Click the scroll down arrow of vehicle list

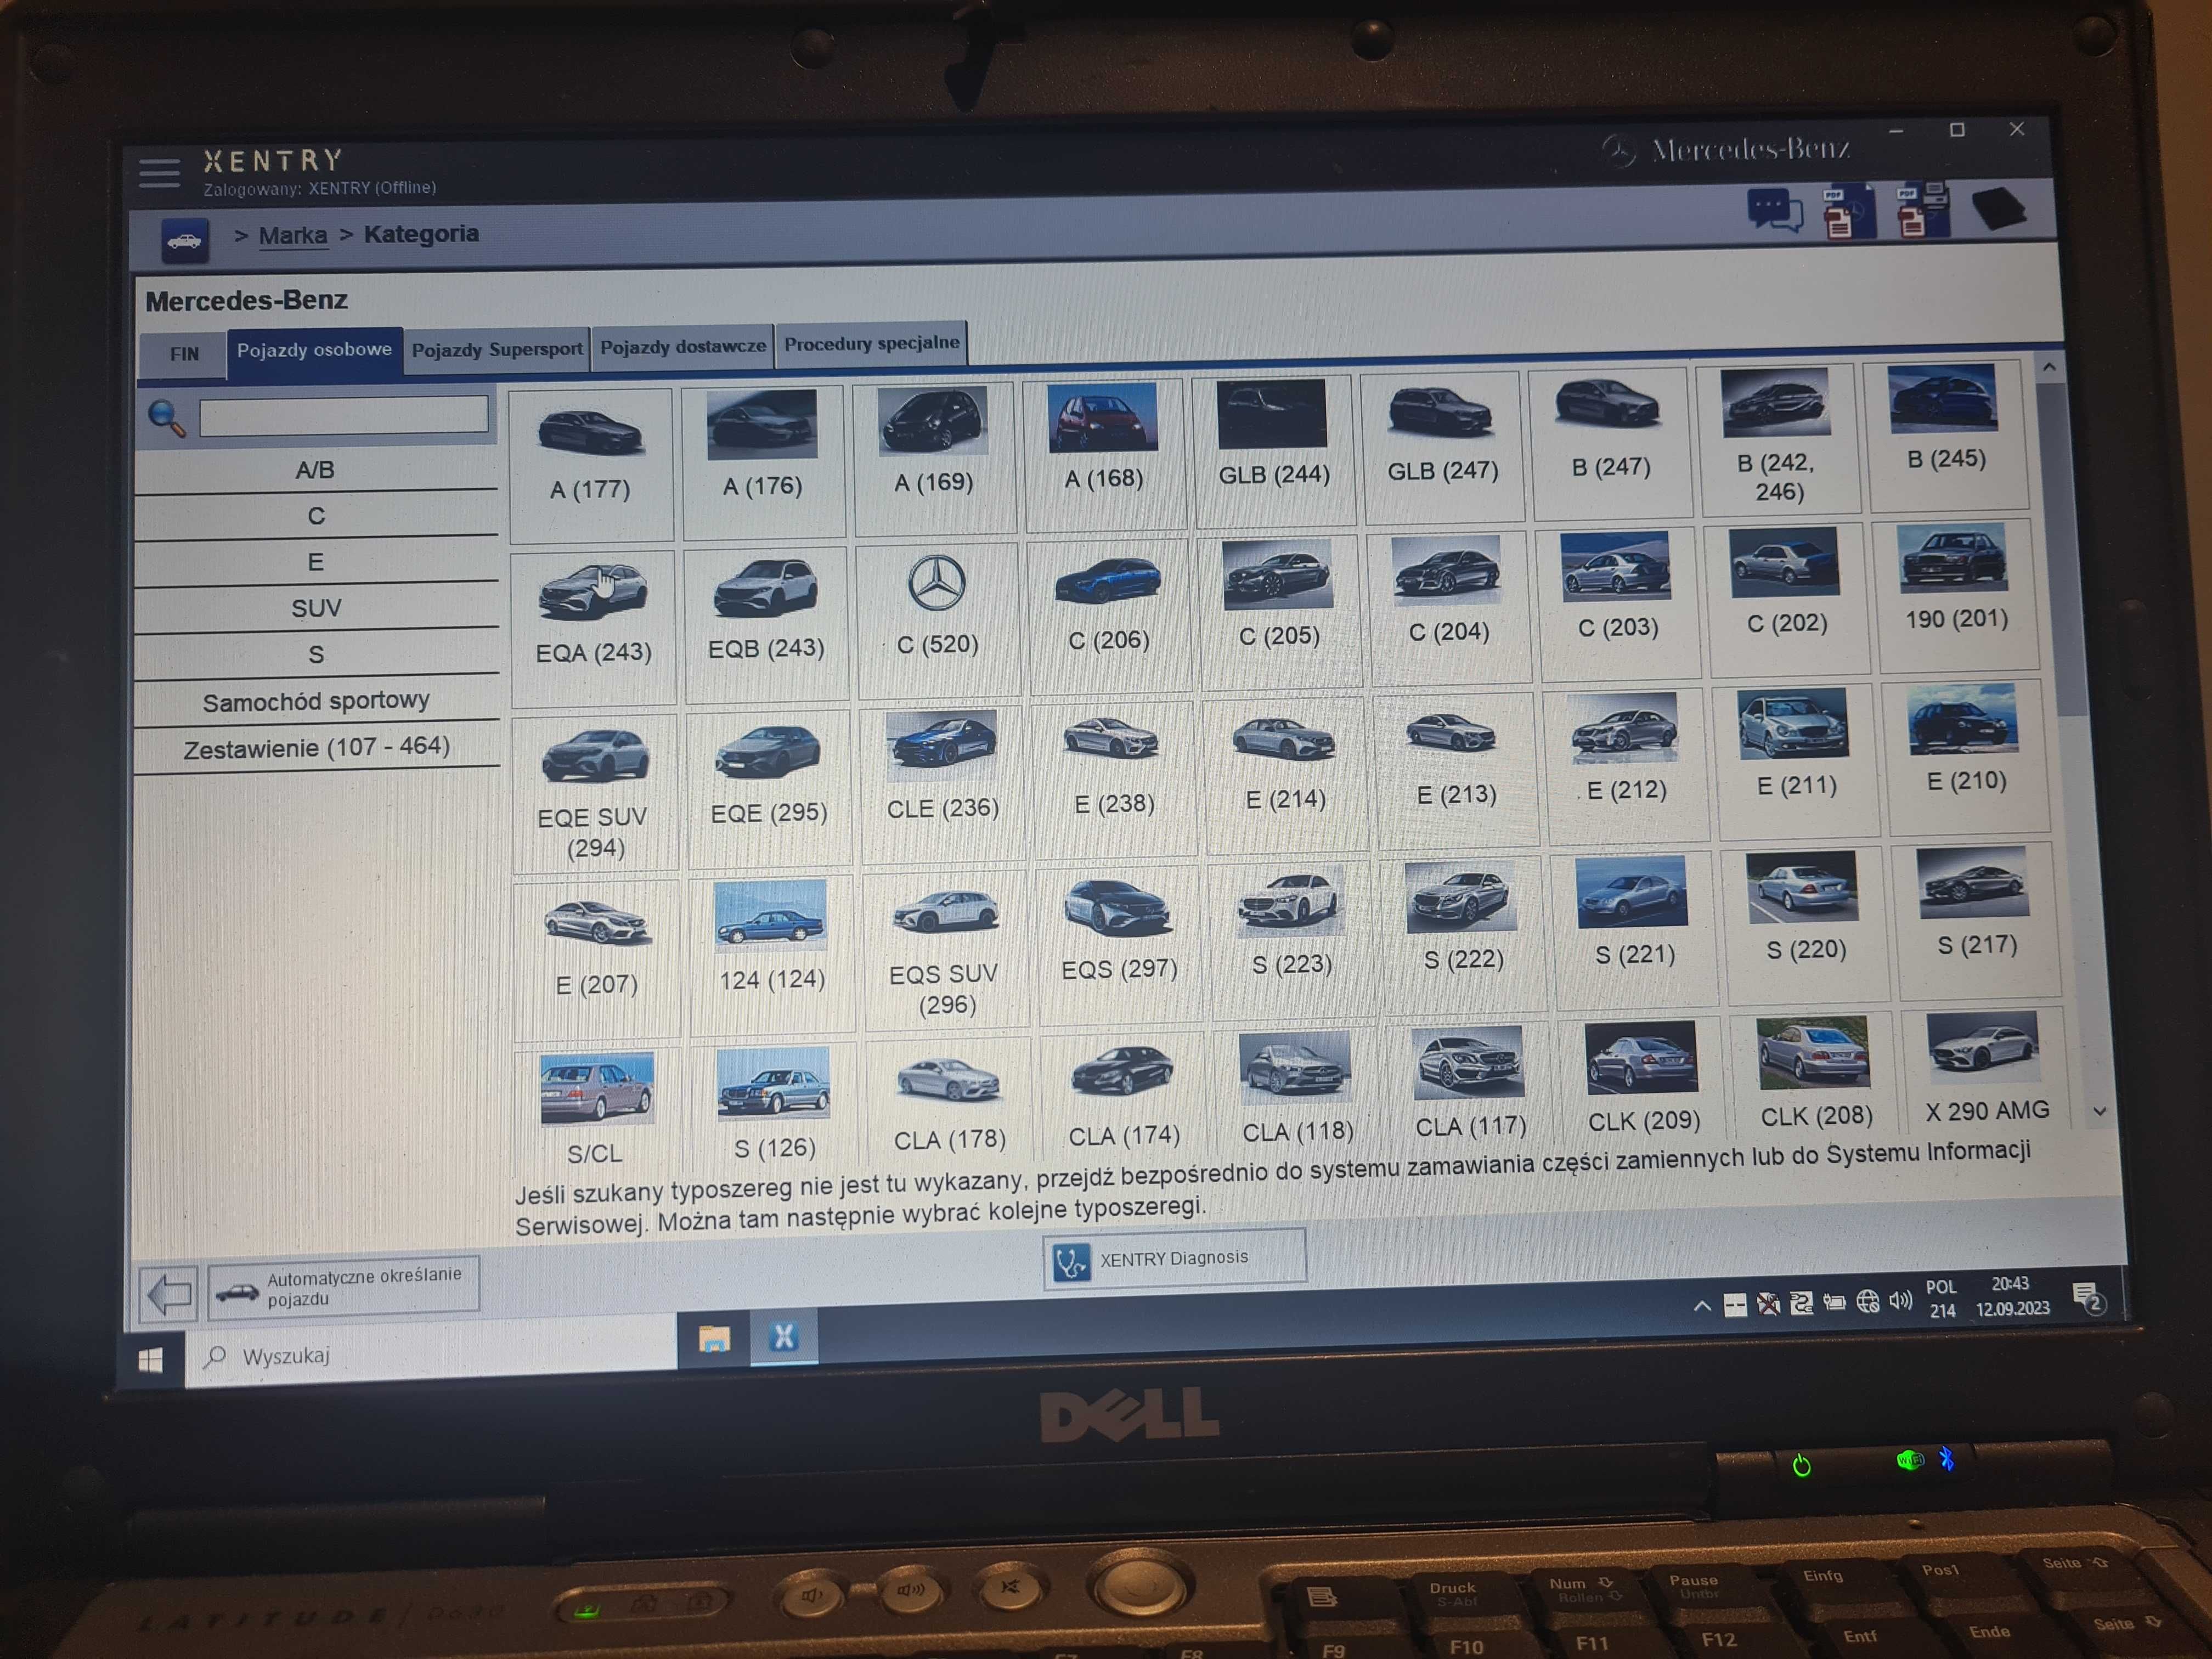(x=2099, y=1111)
